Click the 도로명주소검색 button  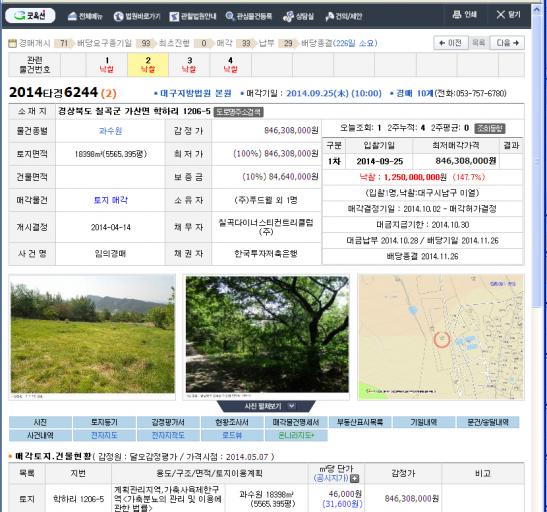238,112
